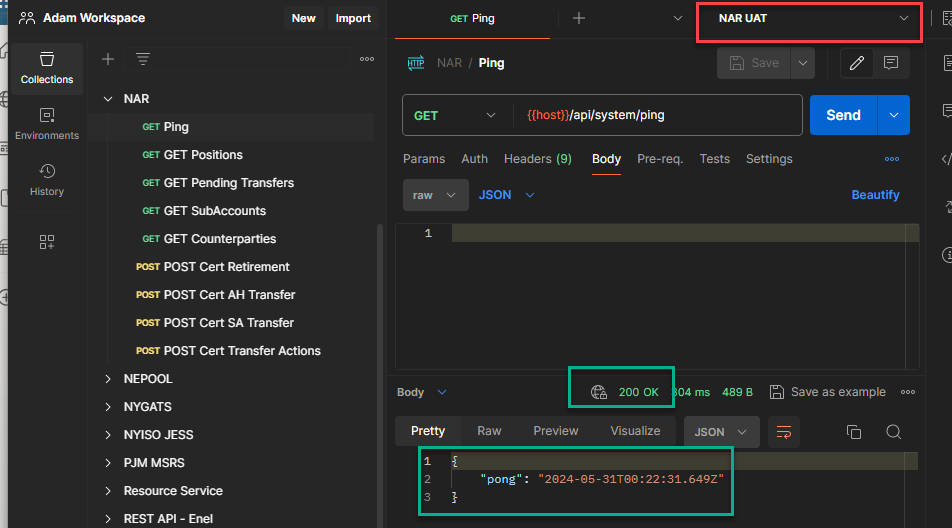
Task: Open the raw body type dropdown
Action: point(435,195)
